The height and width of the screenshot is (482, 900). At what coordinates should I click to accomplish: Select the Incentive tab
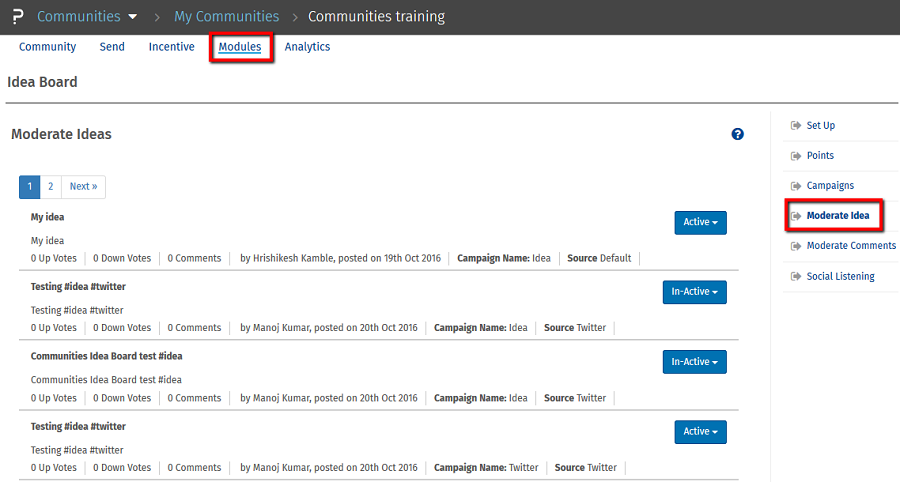(x=171, y=47)
